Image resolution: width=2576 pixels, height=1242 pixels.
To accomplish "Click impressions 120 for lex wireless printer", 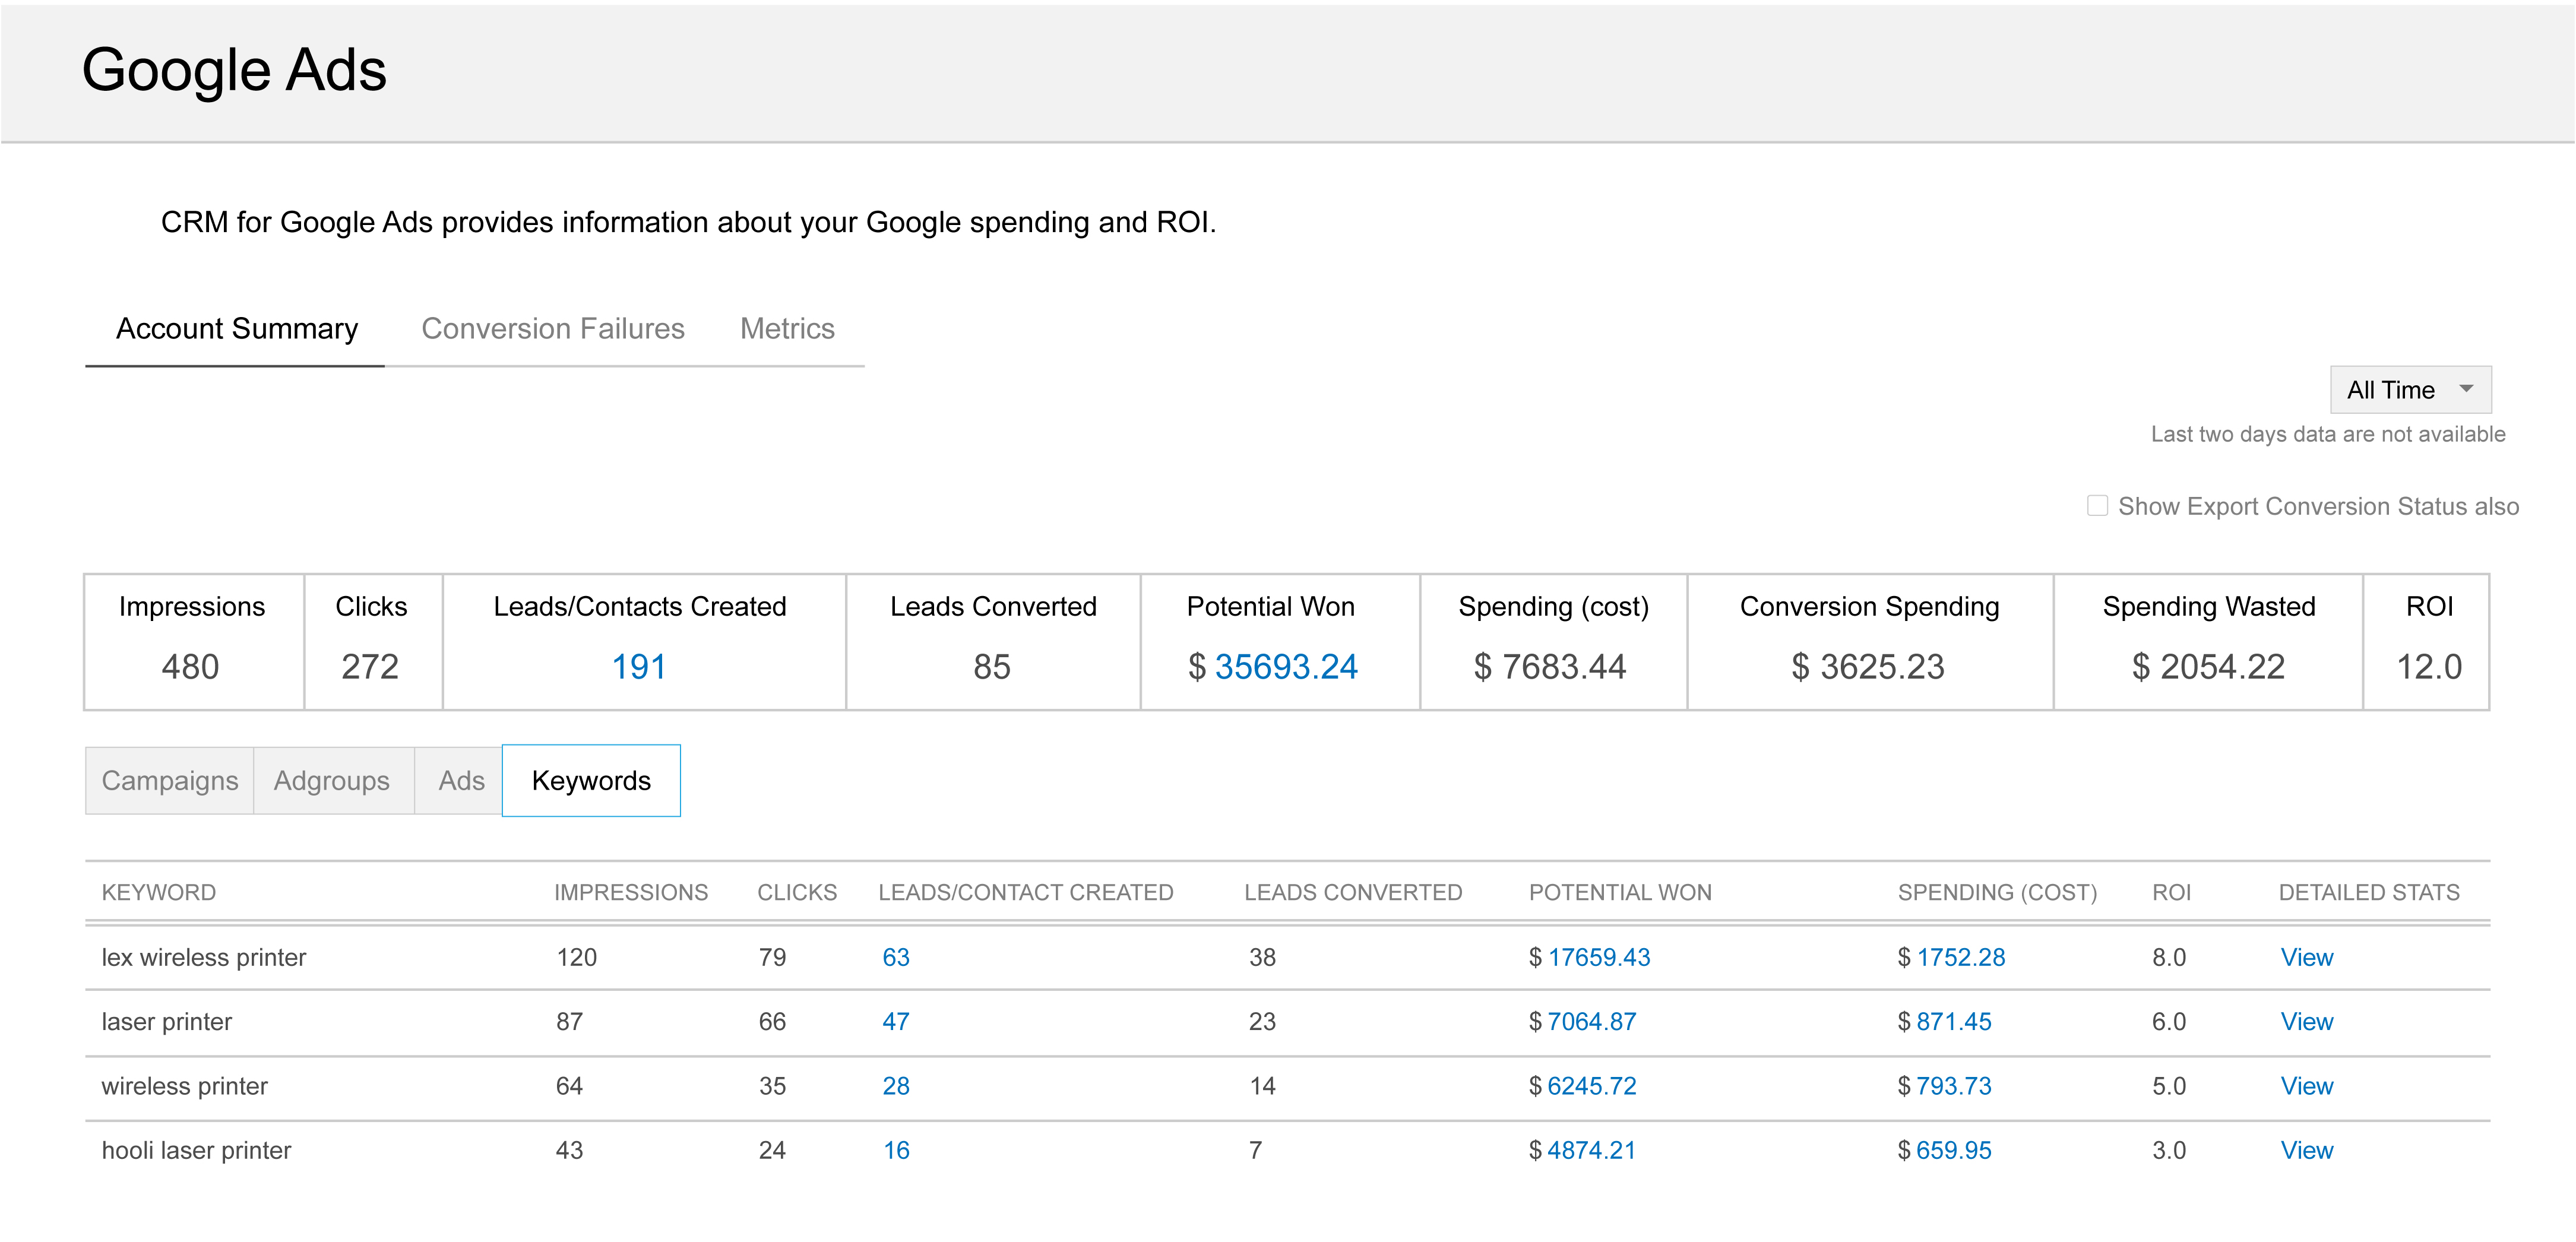I will click(x=576, y=958).
